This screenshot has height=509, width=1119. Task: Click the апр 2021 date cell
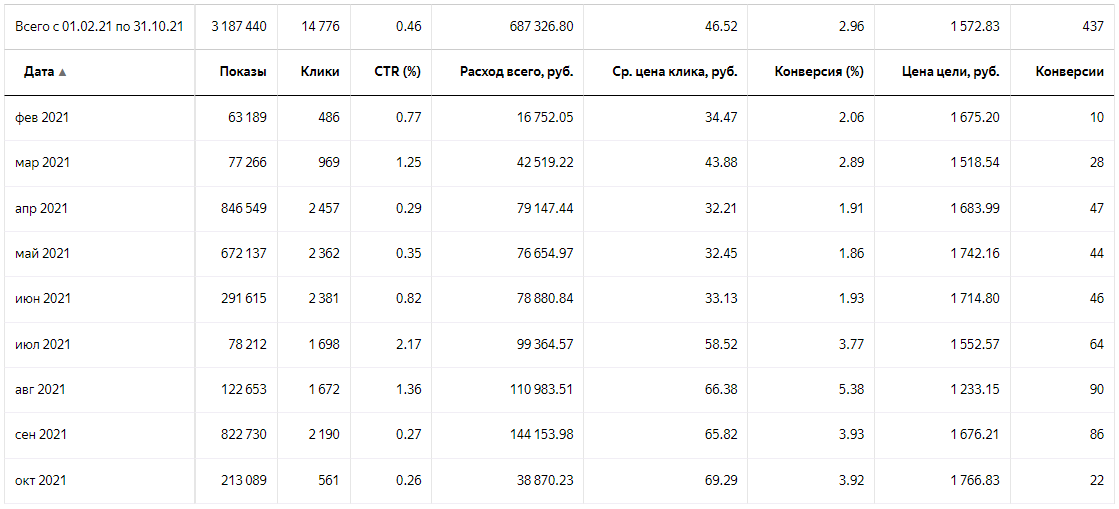click(x=42, y=209)
